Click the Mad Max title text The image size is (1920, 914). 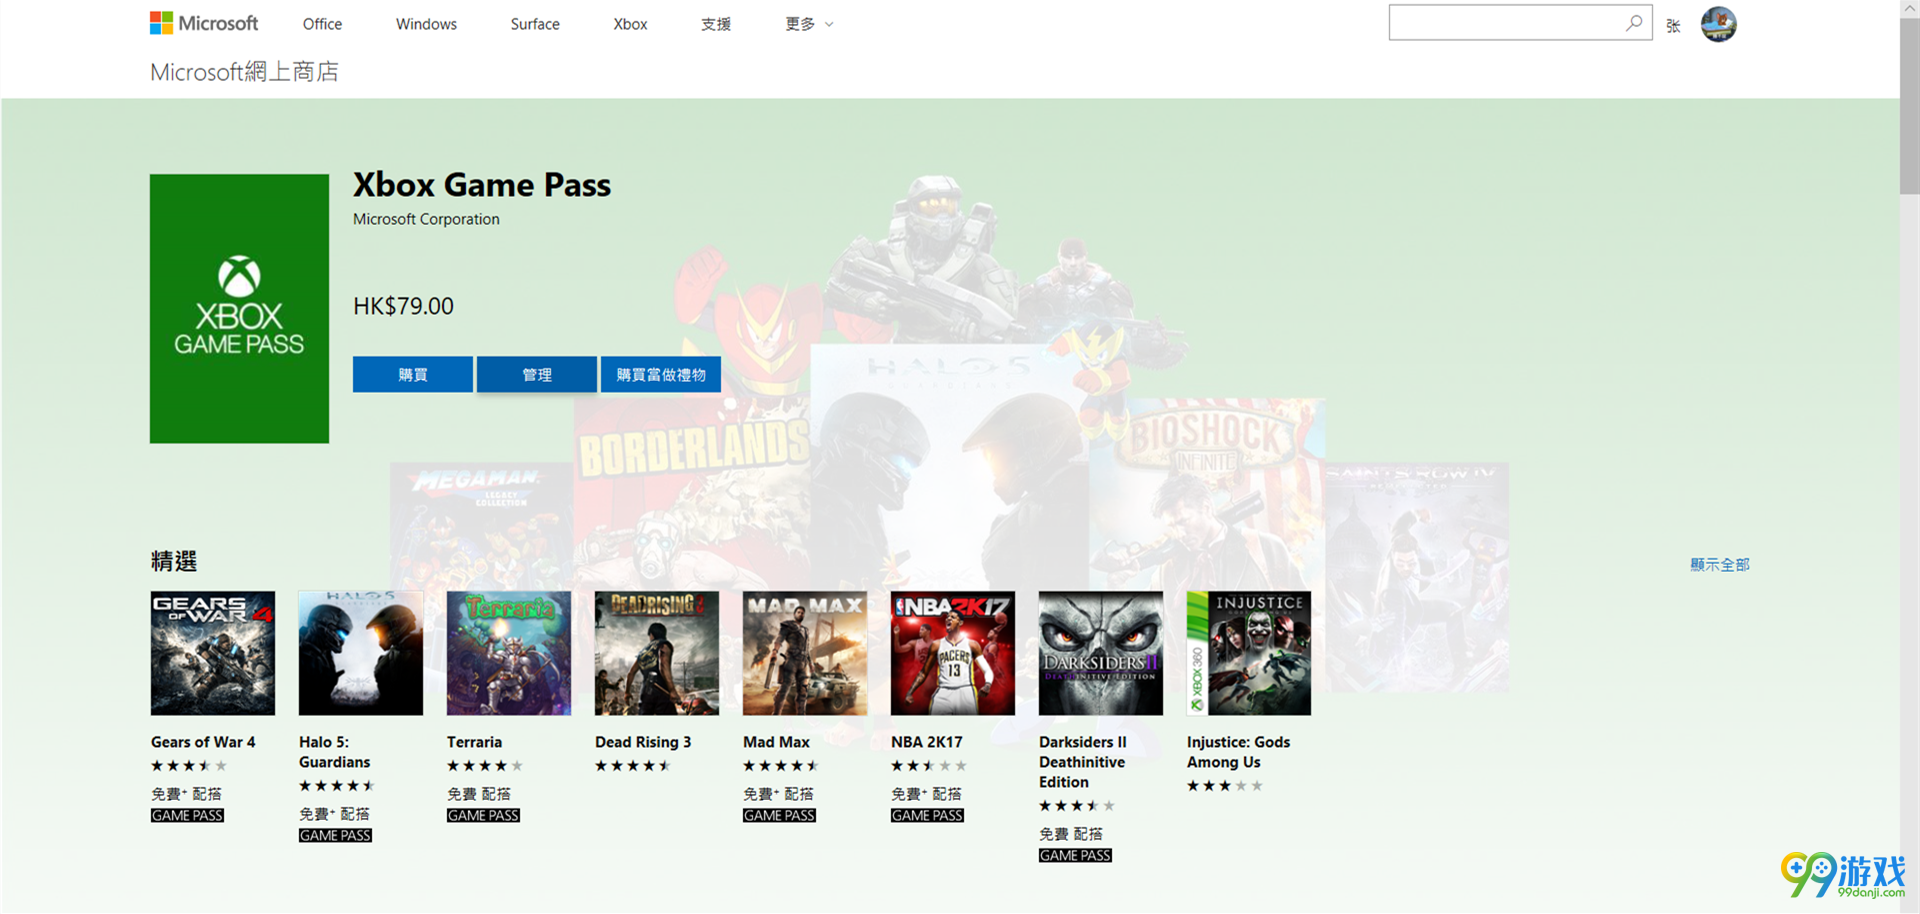(x=776, y=742)
